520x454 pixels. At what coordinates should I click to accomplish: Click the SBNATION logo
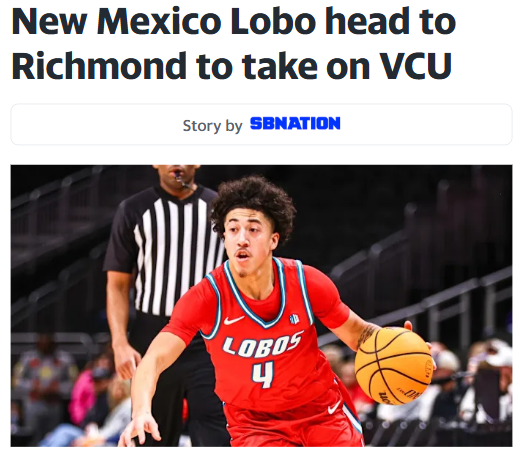pos(295,123)
